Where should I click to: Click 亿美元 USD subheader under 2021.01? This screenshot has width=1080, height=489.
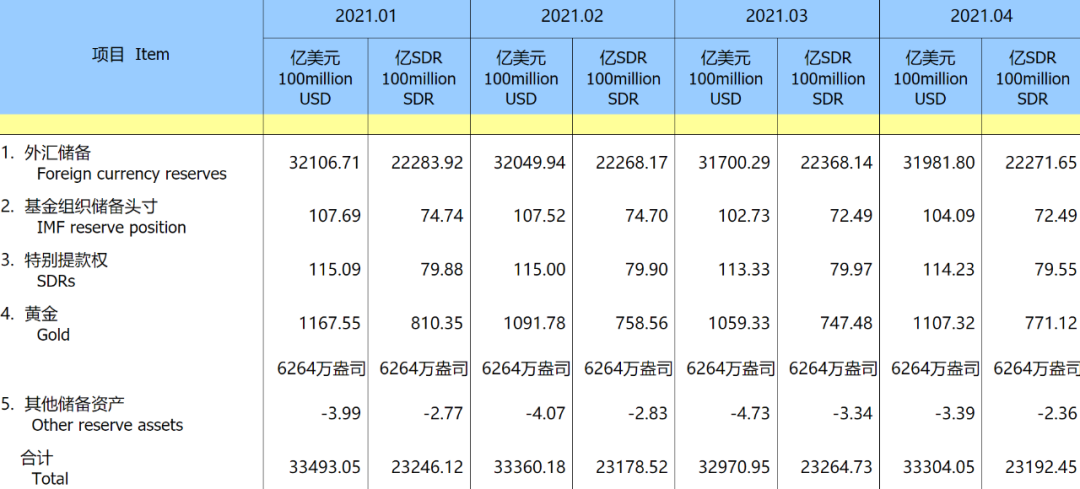(315, 78)
